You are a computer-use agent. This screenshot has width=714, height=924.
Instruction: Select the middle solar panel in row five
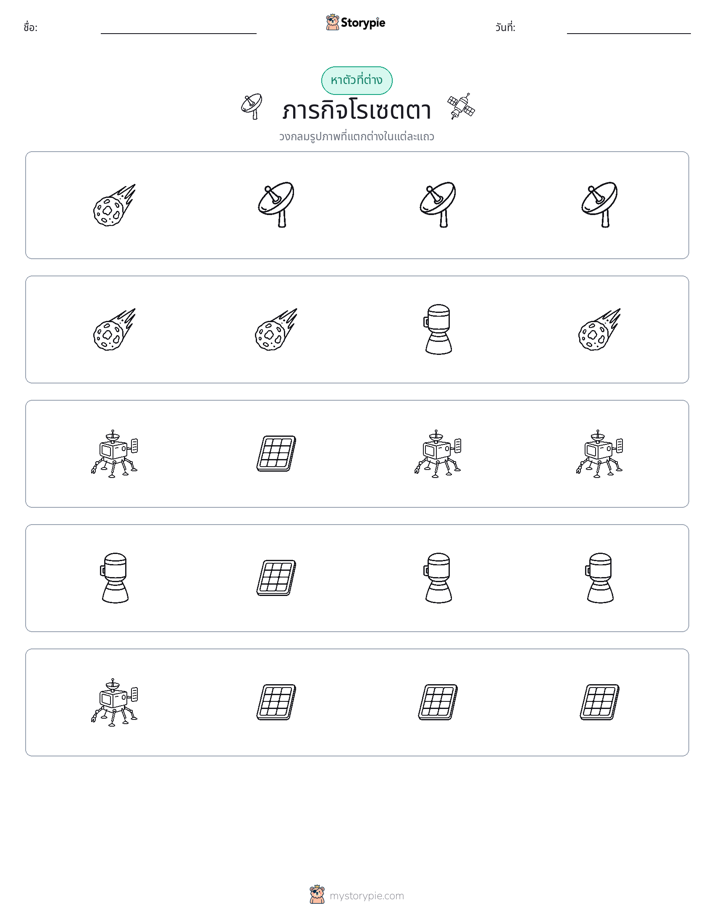click(x=438, y=702)
